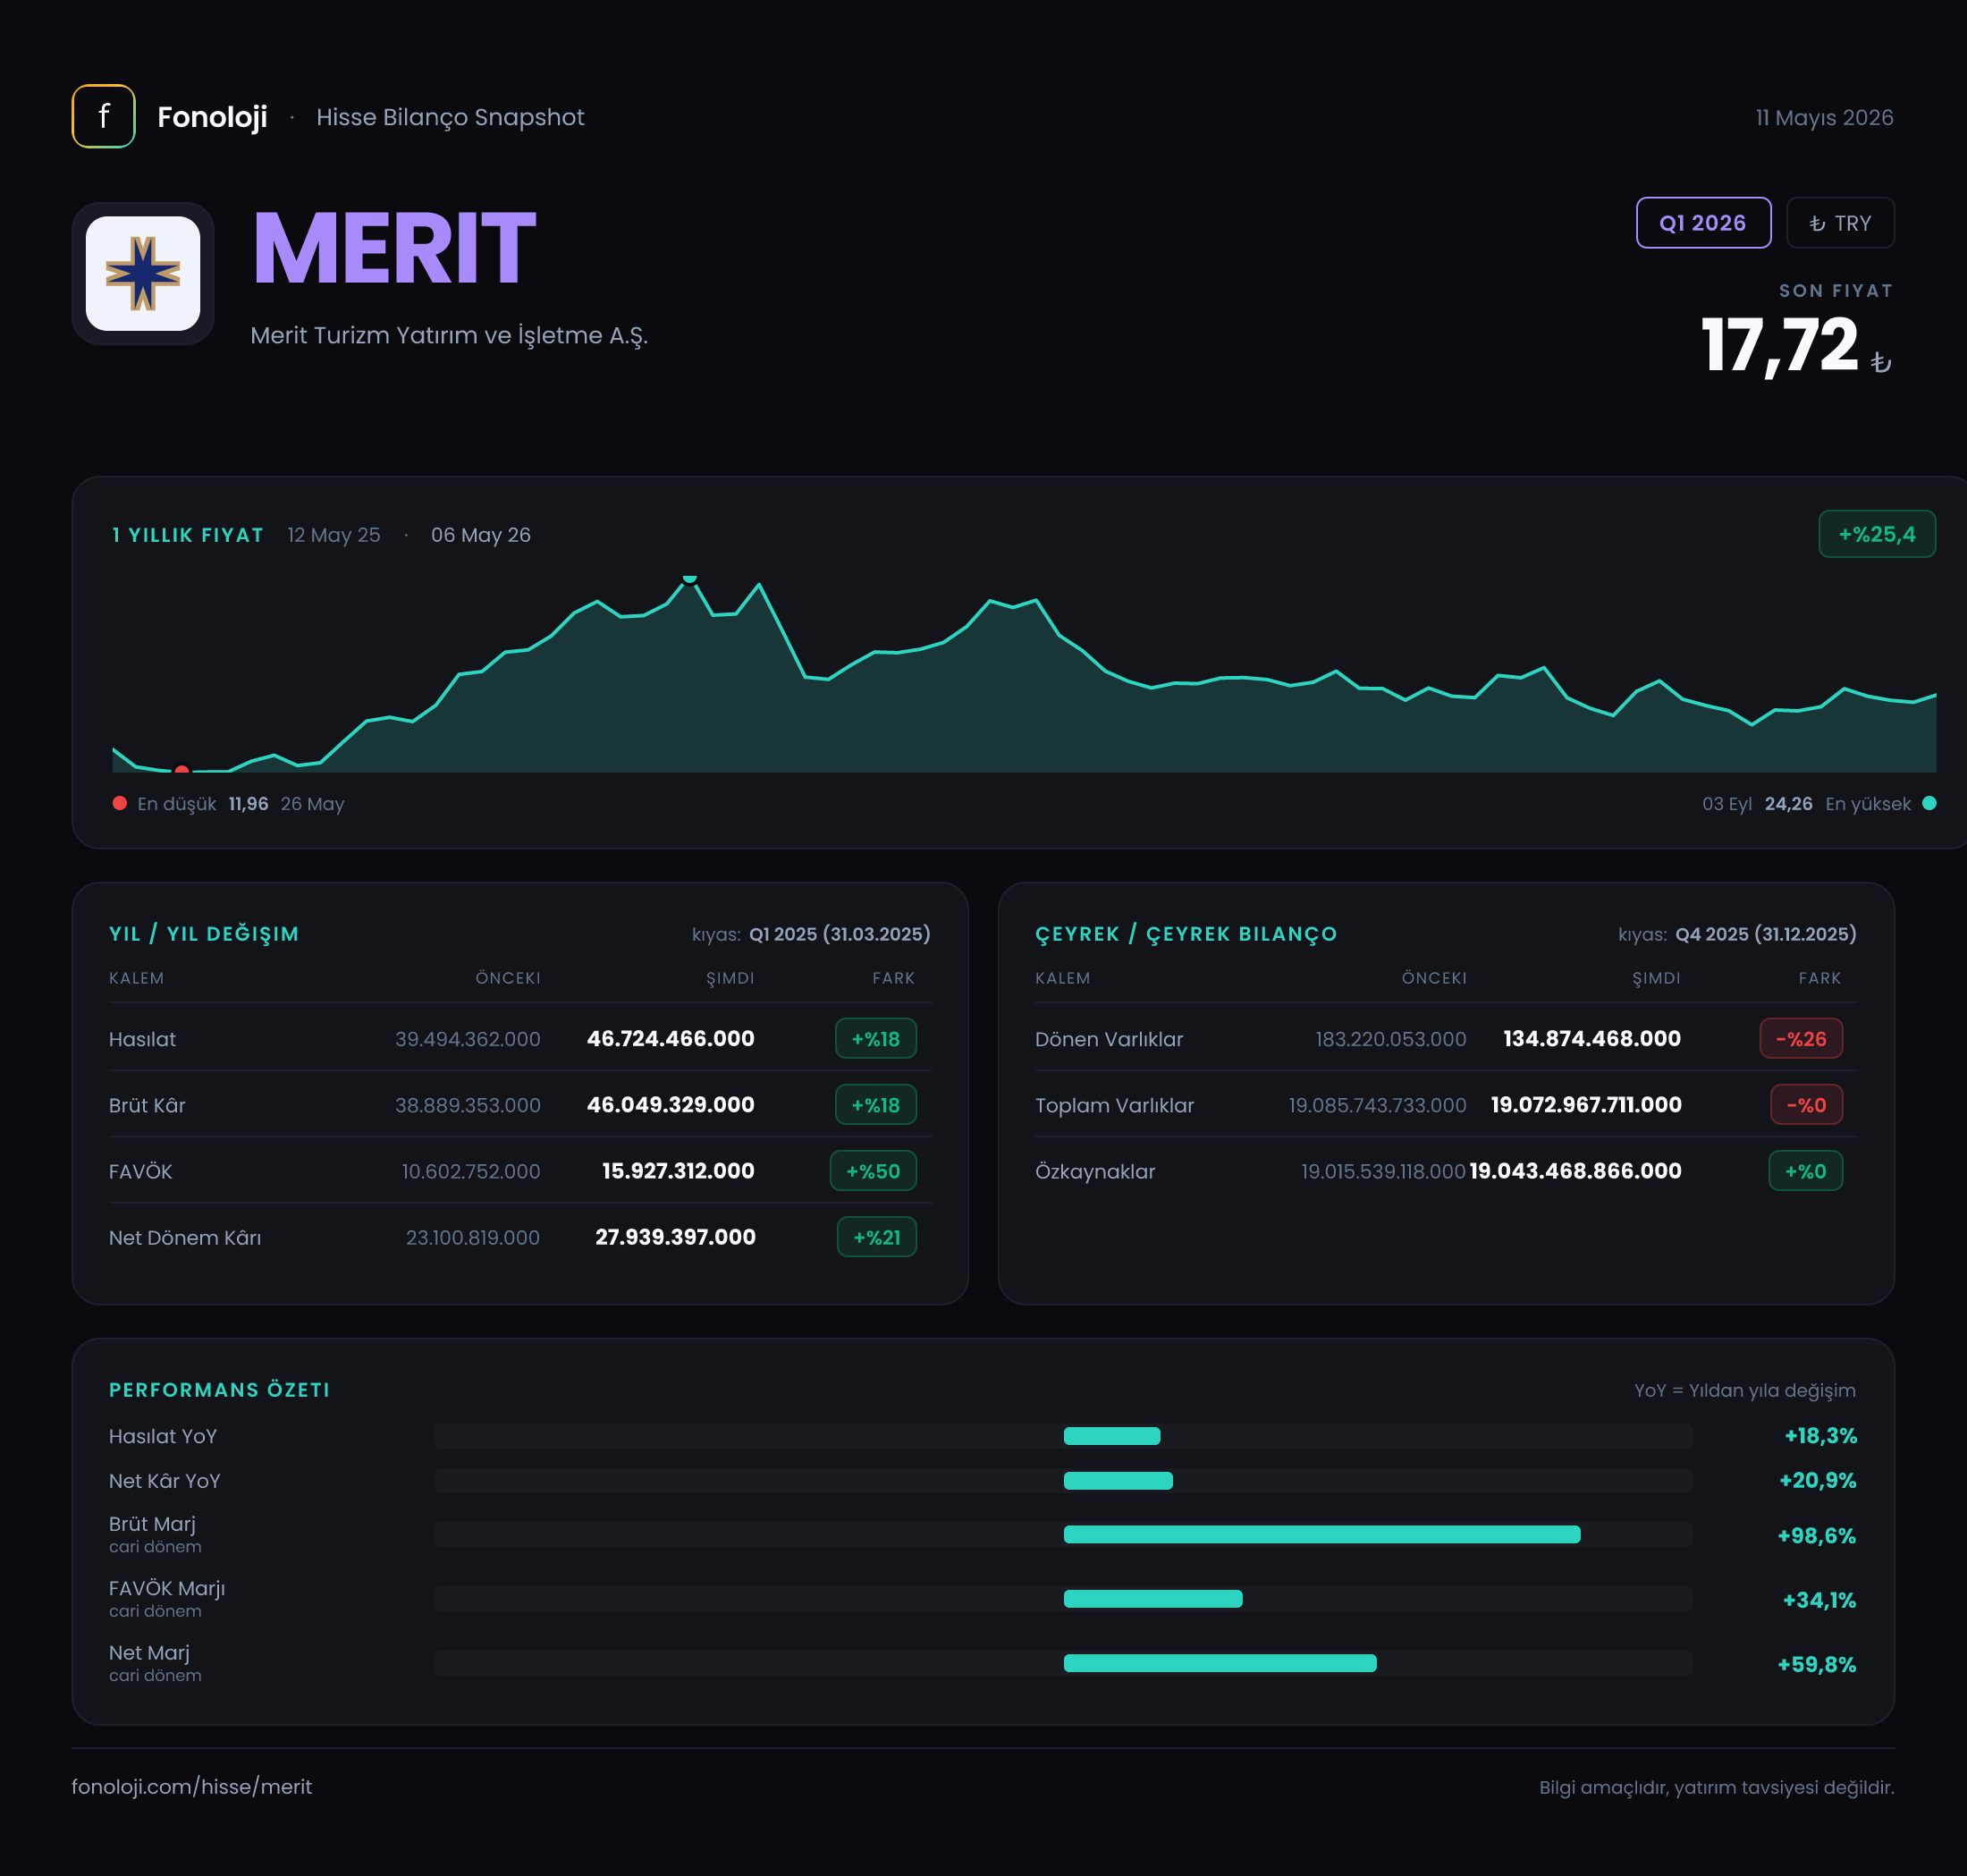Open the fonoloji.com/hisse/merit link
This screenshot has height=1876, width=1967.
coord(192,1786)
